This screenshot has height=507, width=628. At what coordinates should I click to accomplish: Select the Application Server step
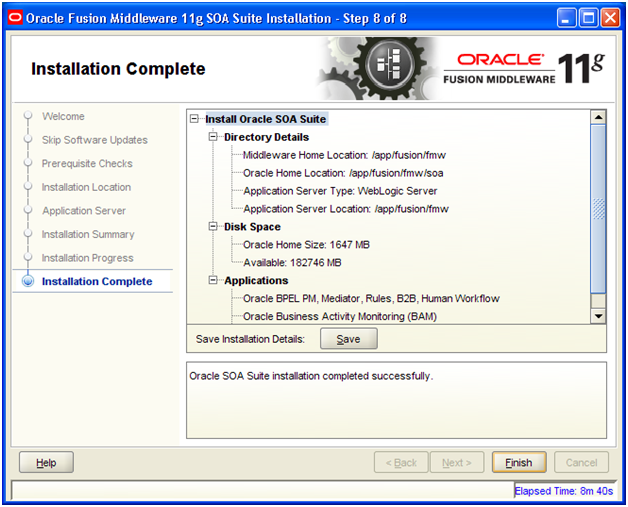84,211
